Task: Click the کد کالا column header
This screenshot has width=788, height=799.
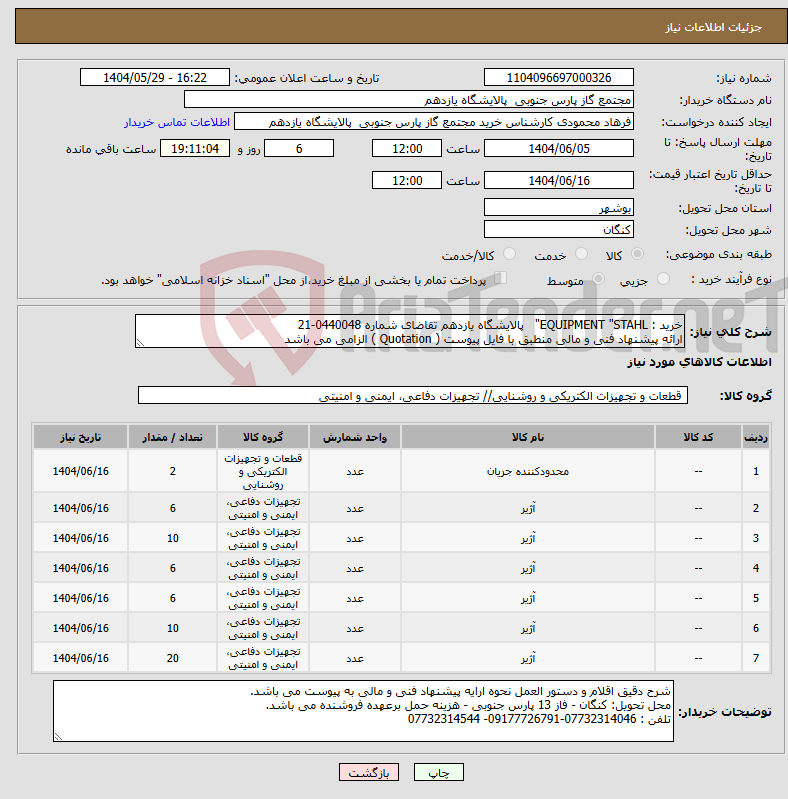Action: [x=698, y=437]
